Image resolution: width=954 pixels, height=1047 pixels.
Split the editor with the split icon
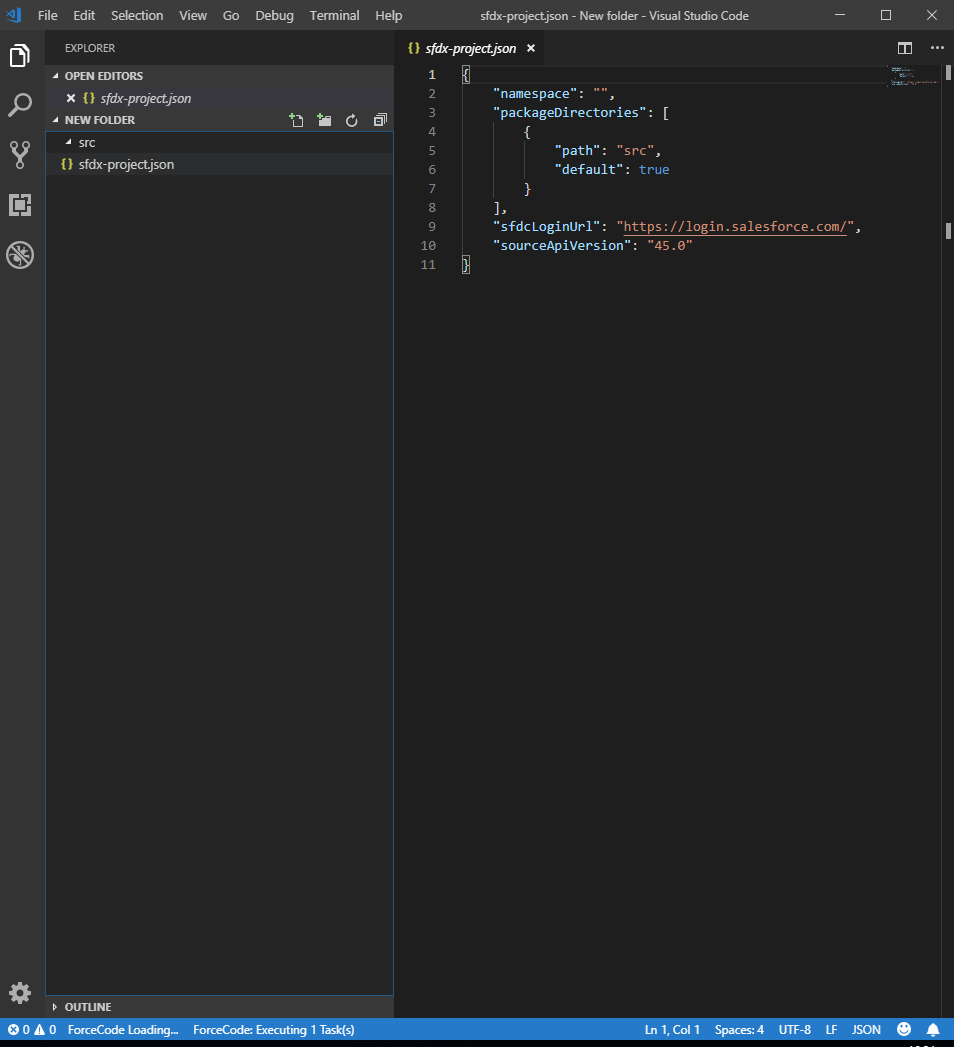click(x=904, y=47)
